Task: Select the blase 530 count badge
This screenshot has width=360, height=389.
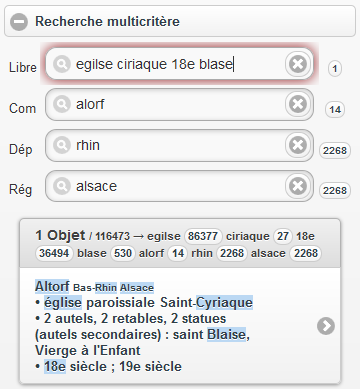Action: tap(123, 253)
